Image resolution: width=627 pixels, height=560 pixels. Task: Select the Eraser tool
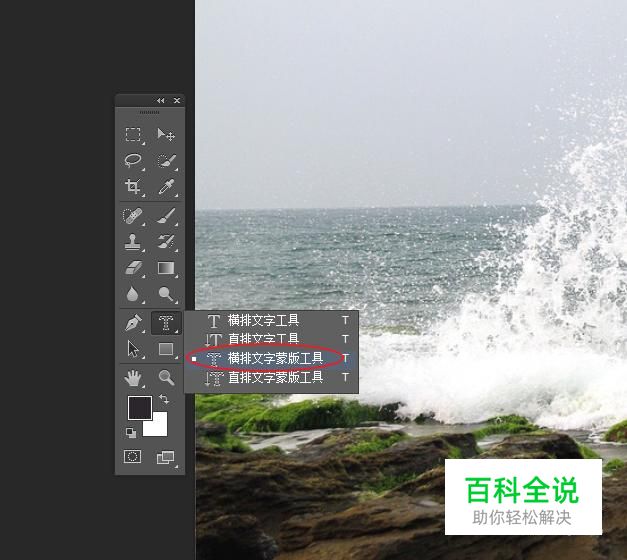click(x=133, y=268)
